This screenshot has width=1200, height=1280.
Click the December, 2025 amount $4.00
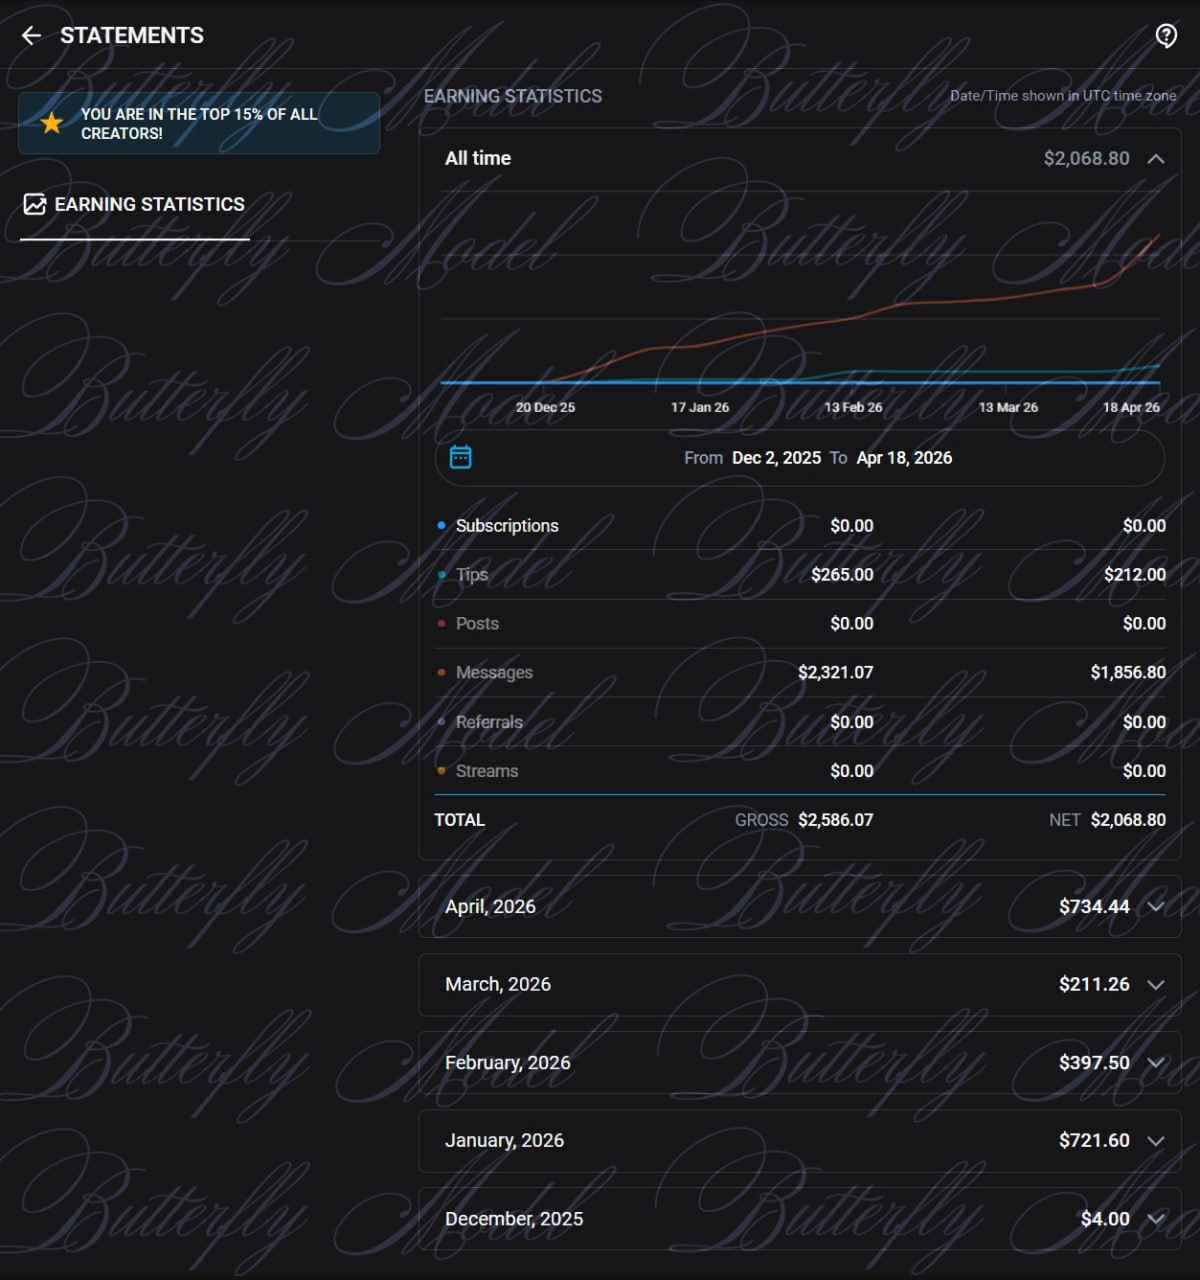point(1105,1218)
